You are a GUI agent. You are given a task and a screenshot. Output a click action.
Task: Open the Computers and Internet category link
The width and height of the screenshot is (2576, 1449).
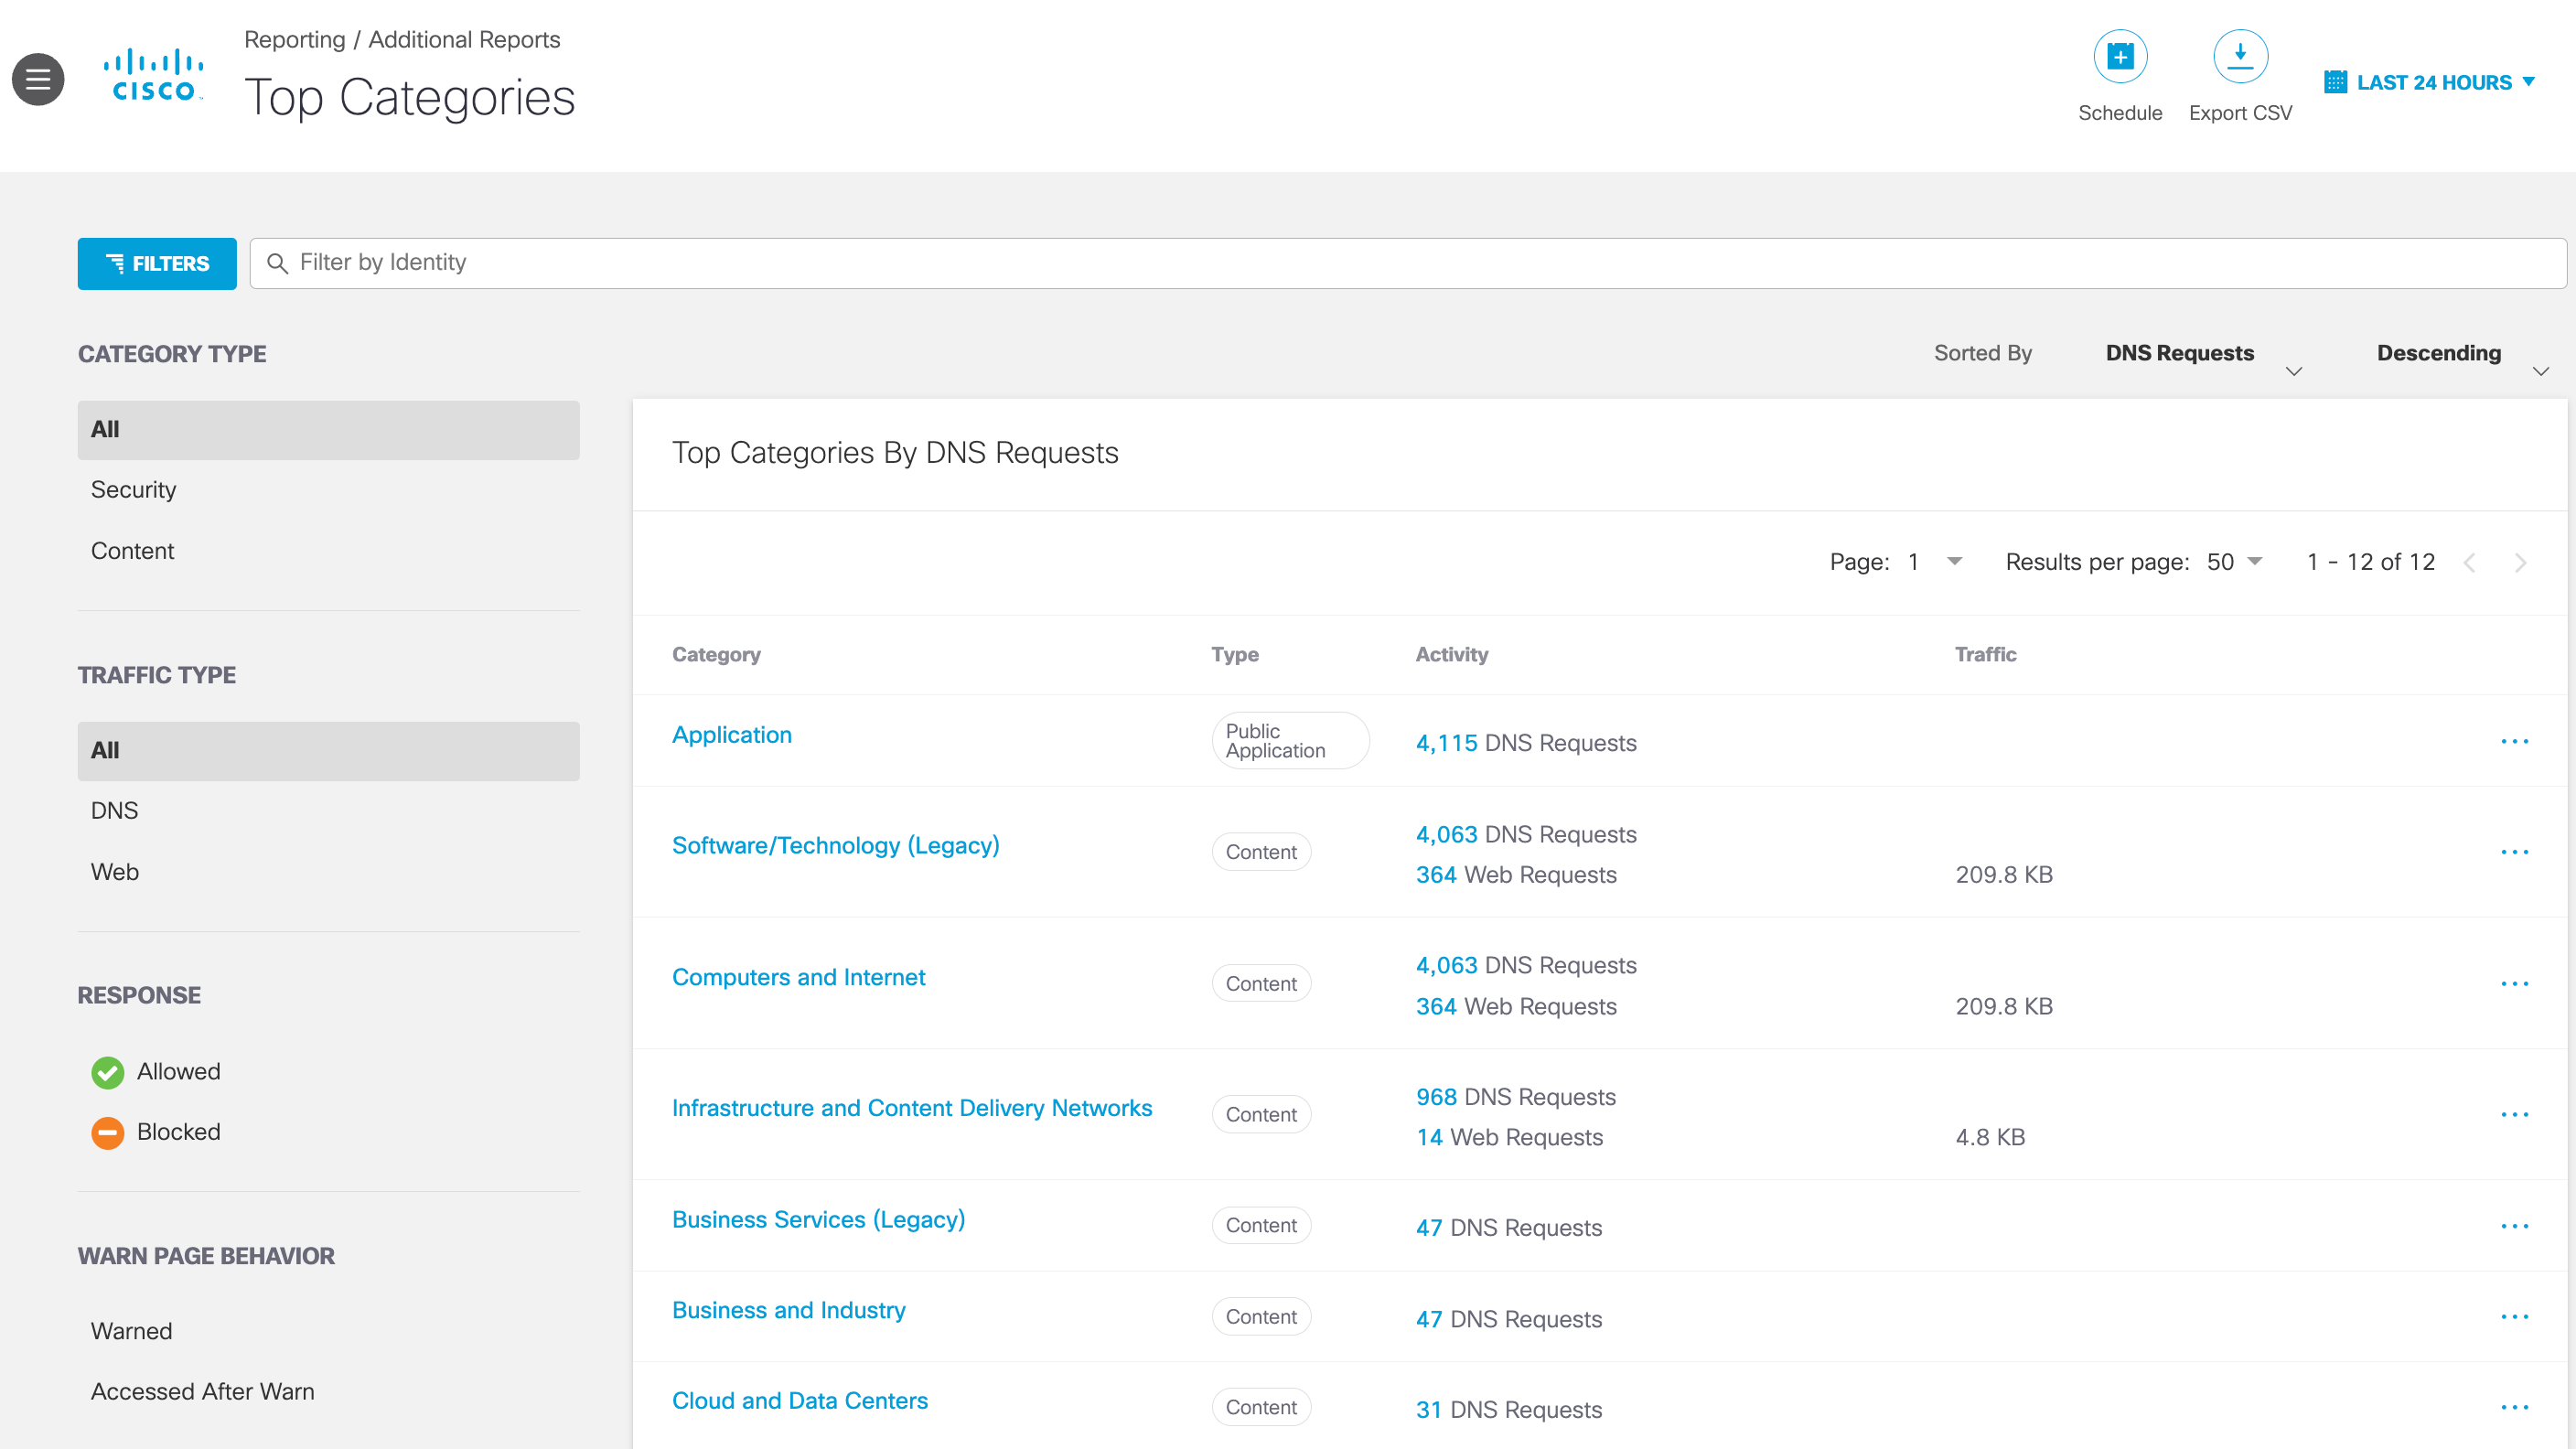[798, 977]
